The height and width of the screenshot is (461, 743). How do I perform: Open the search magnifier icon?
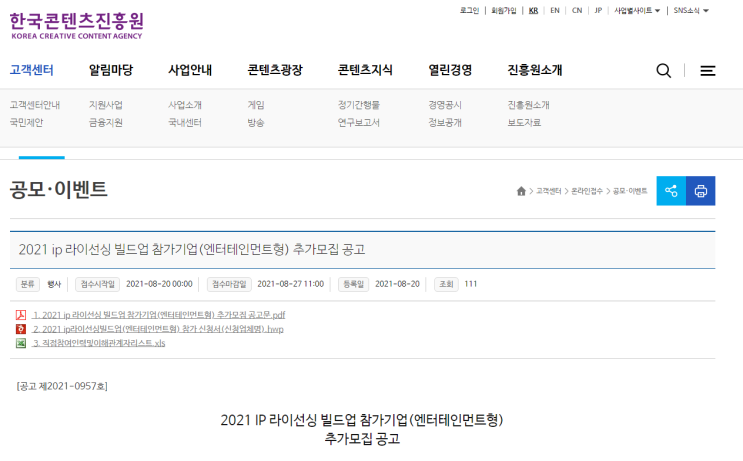[663, 71]
